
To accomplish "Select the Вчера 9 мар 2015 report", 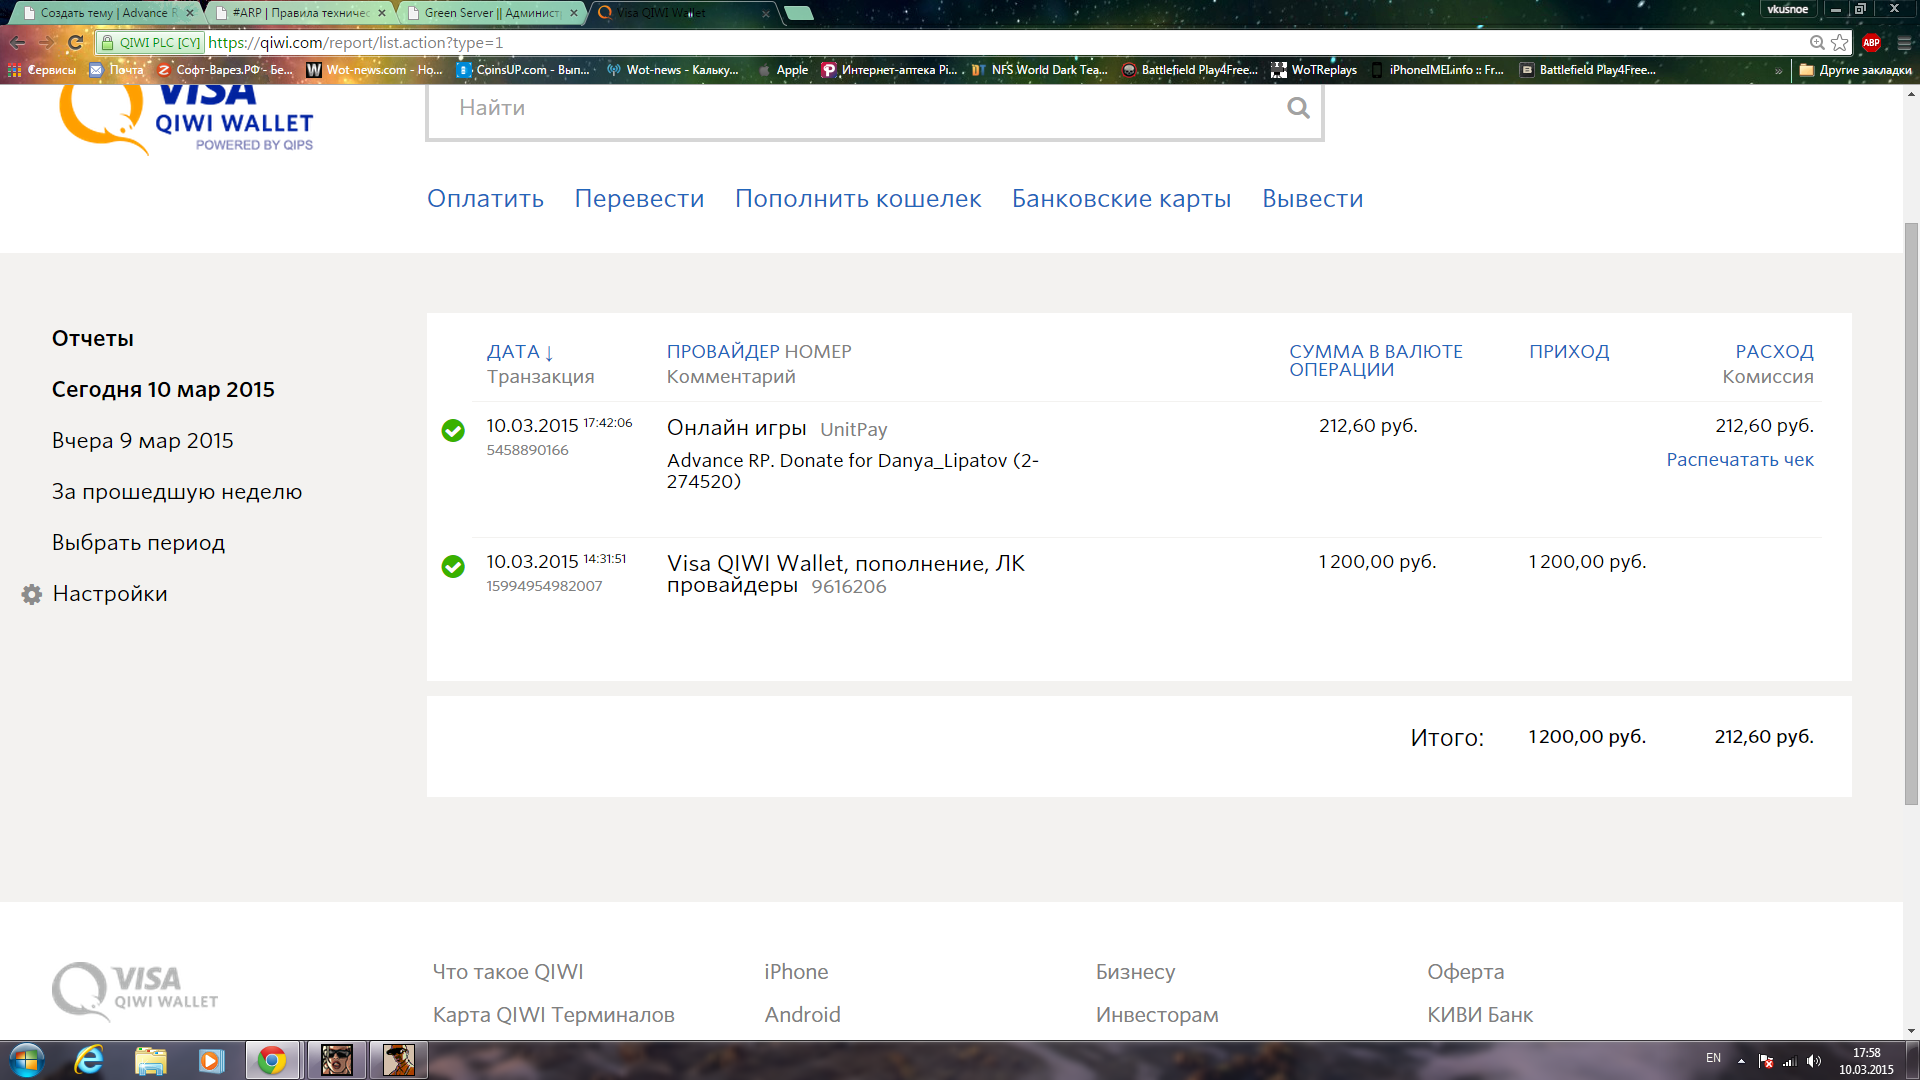I will tap(142, 441).
